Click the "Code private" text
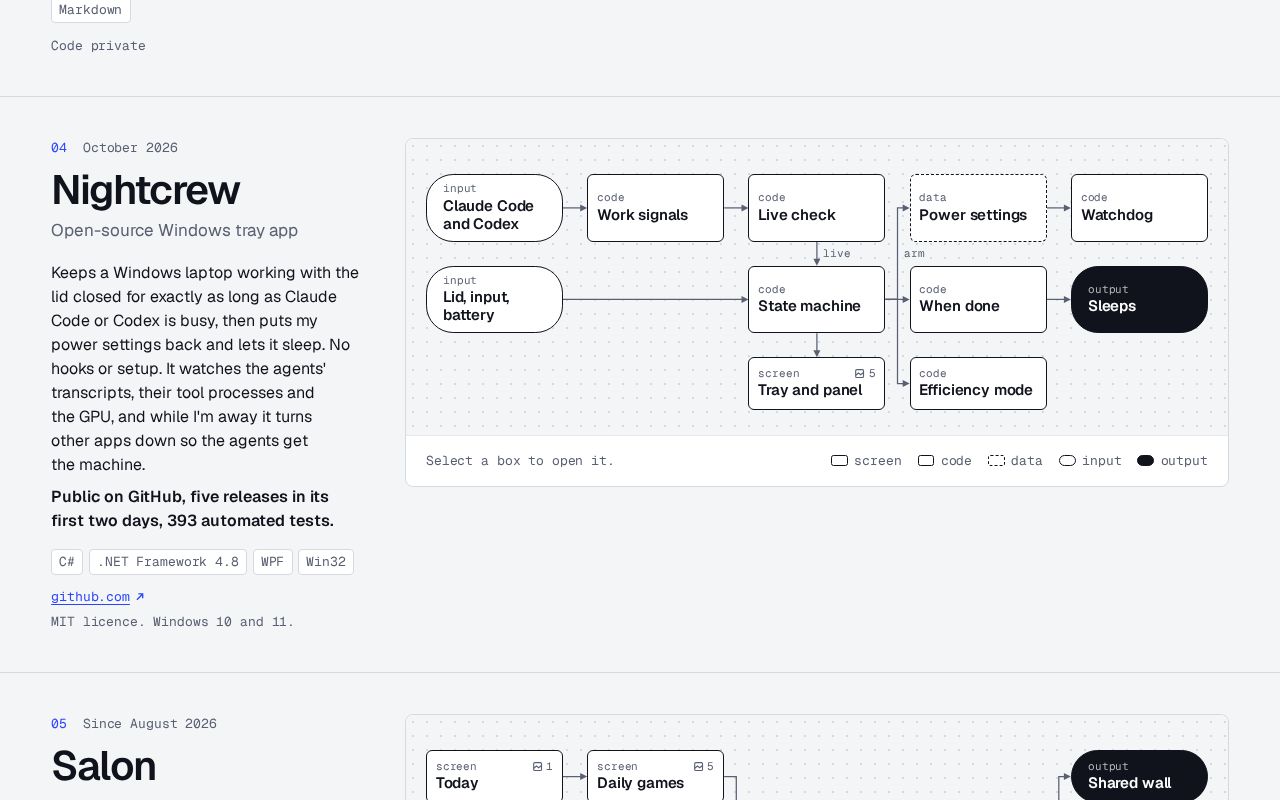Screen dimensions: 1280x800 click(98, 46)
